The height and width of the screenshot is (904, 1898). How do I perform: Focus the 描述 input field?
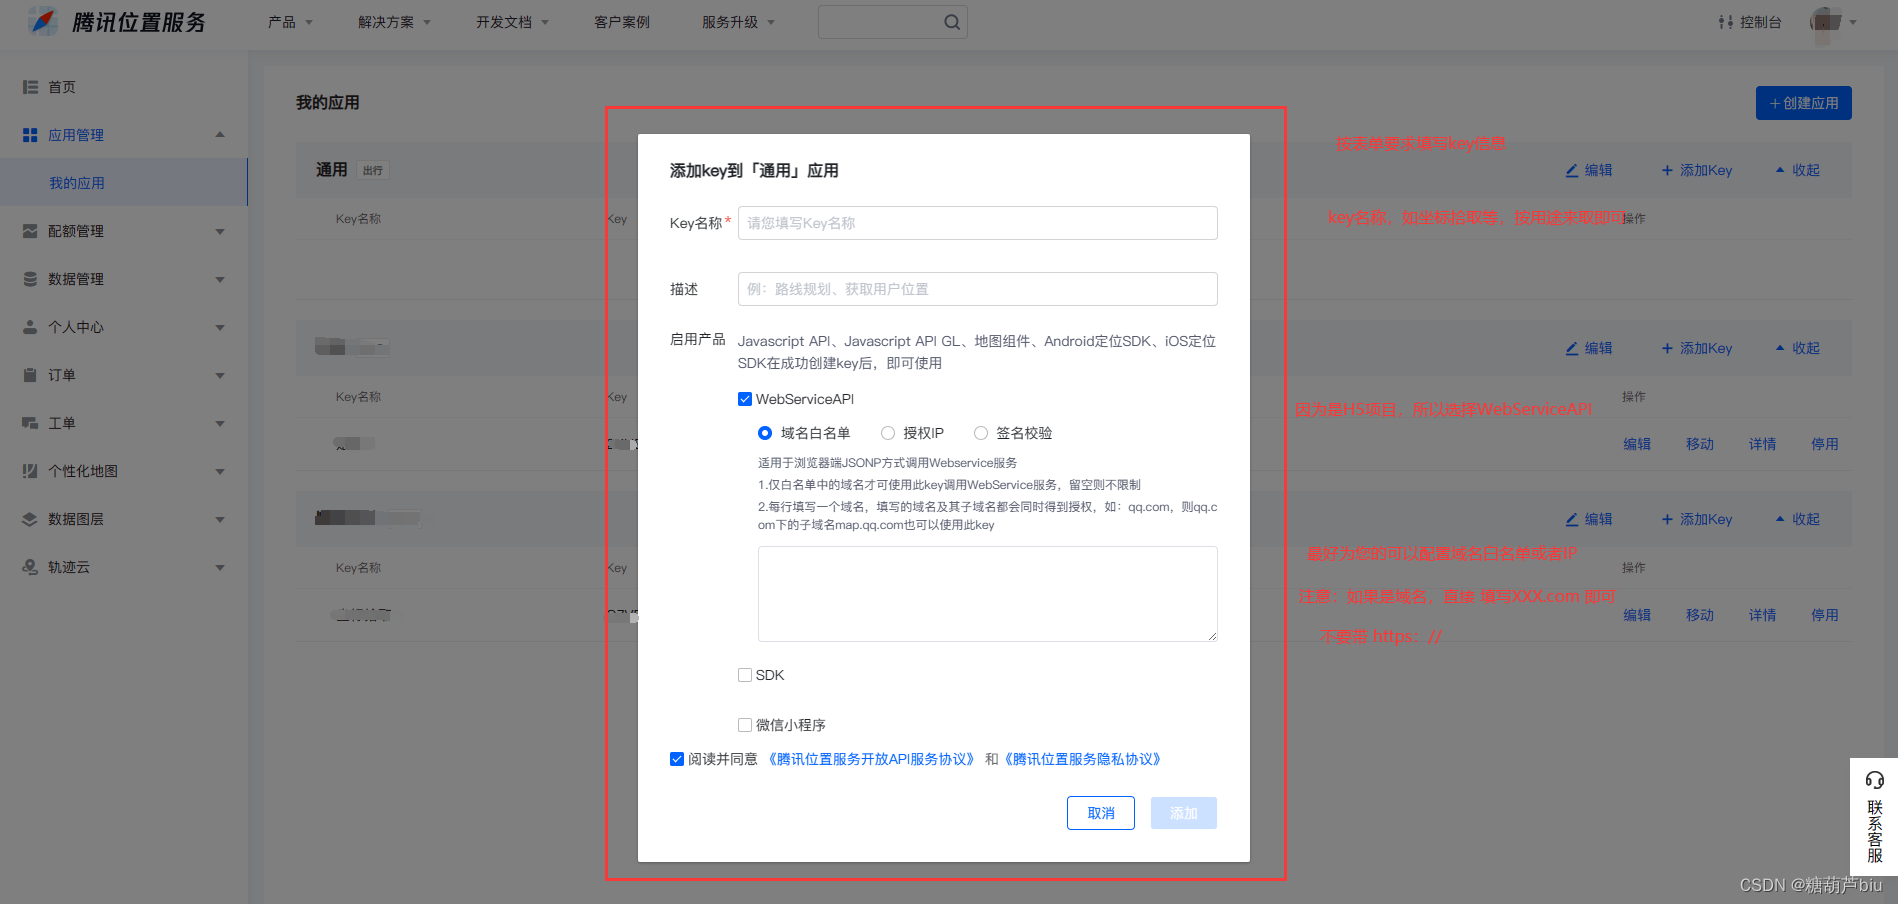coord(978,289)
